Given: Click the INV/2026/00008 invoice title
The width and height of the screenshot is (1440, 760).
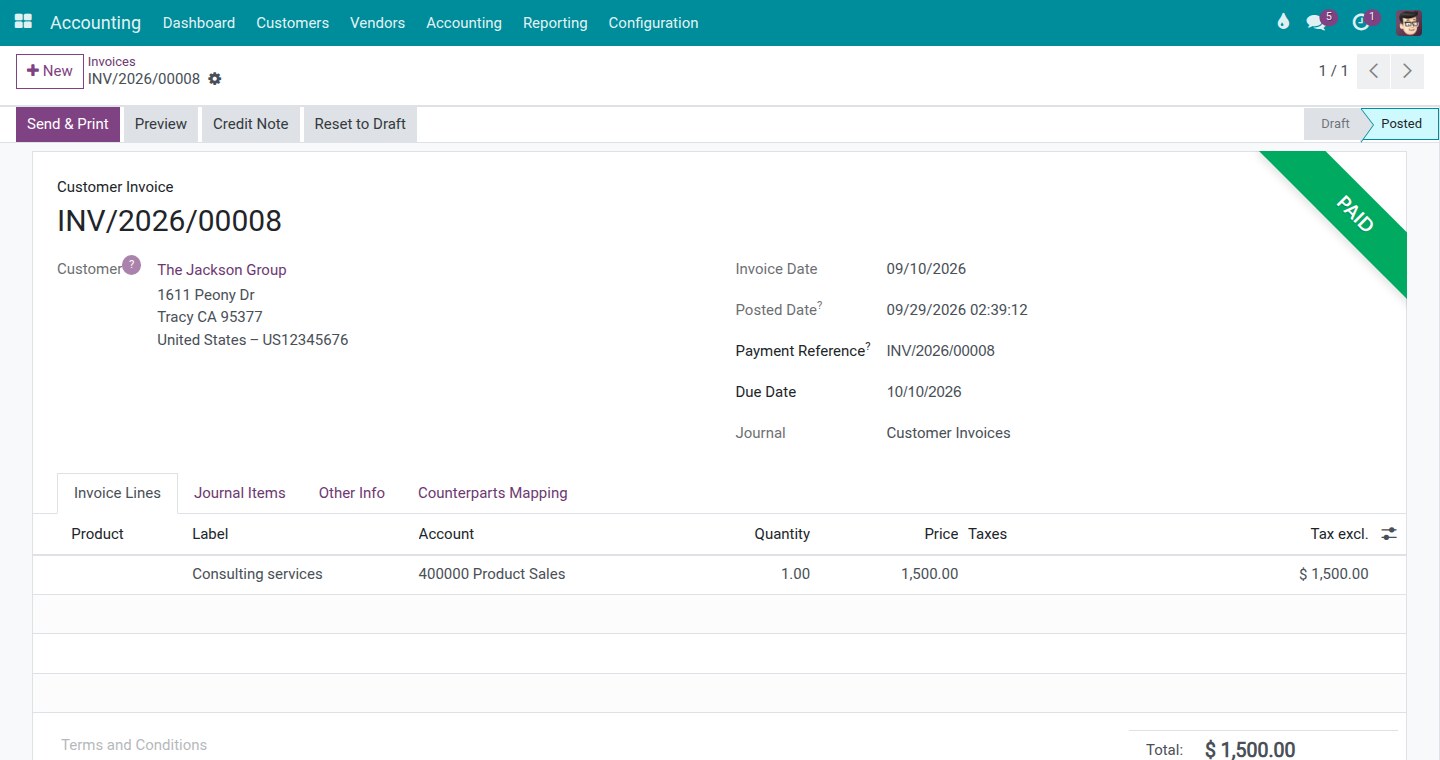Looking at the screenshot, I should [169, 221].
